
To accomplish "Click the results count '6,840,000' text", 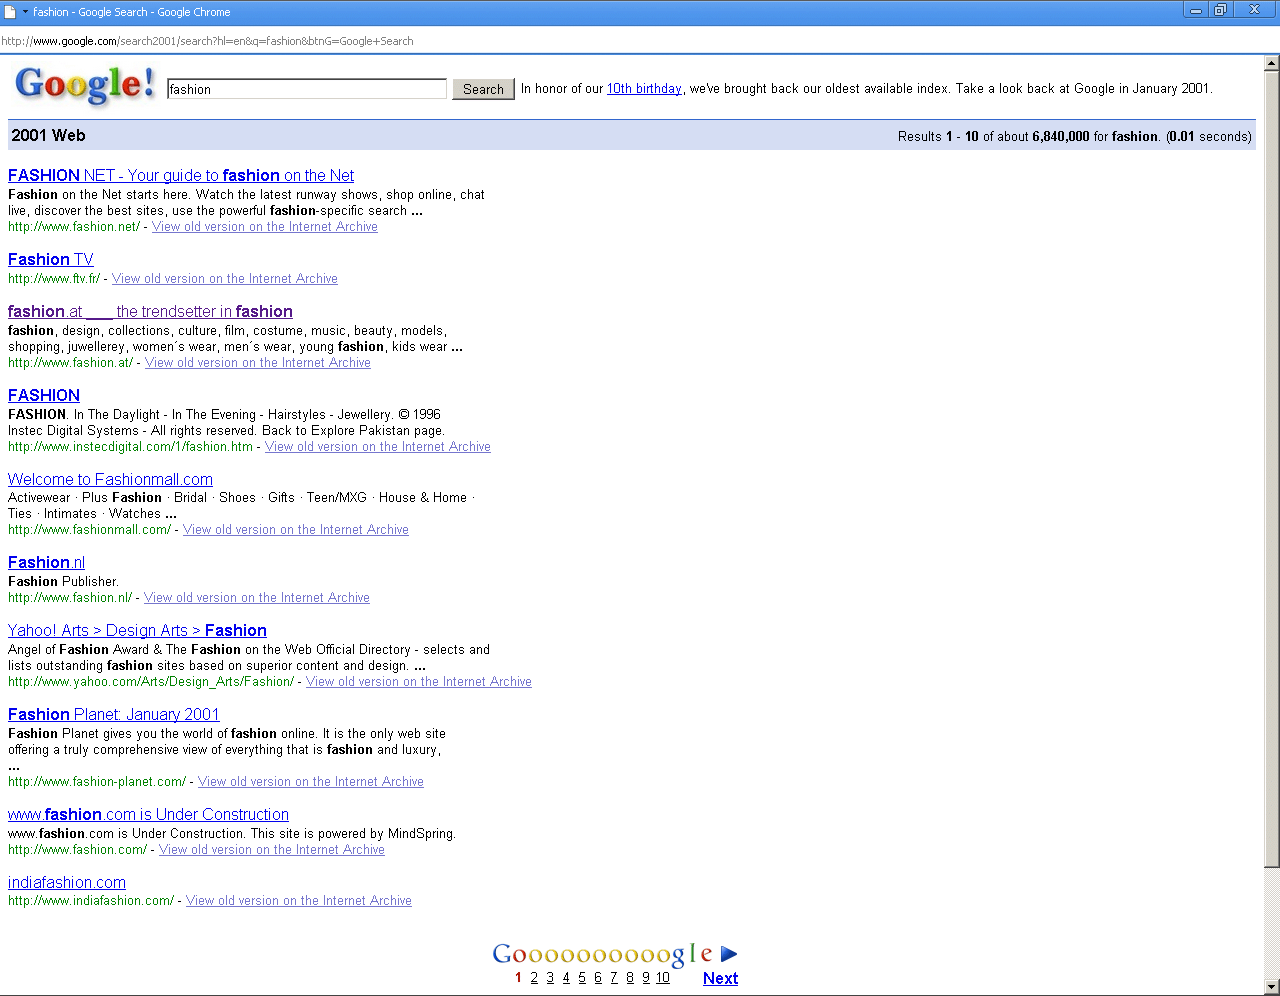I will coord(1061,136).
